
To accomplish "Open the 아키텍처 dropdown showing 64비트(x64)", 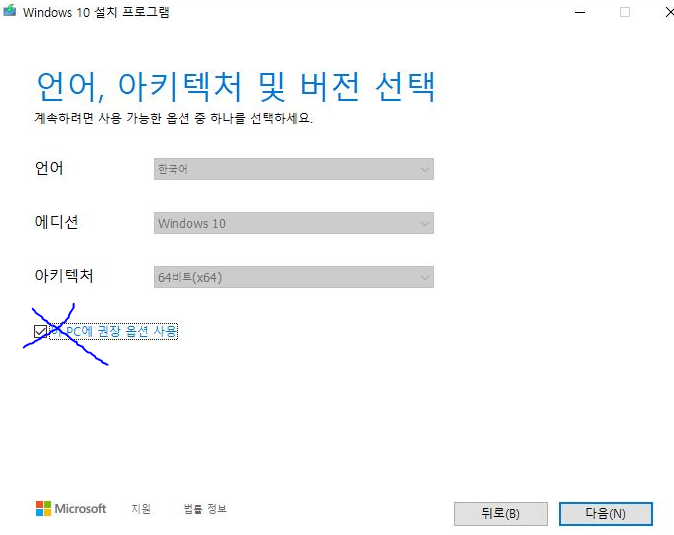I will 294,277.
